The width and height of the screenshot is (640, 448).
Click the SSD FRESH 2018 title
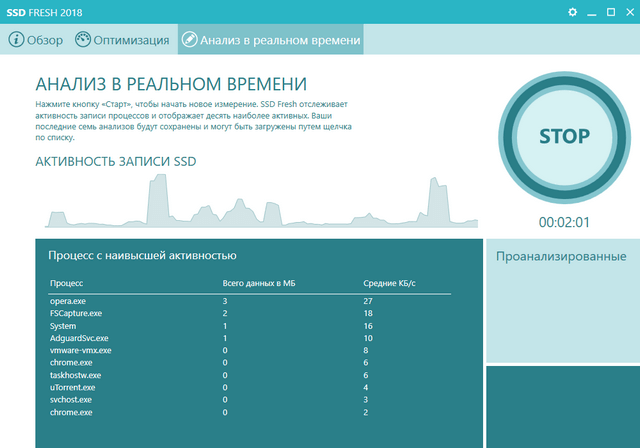(x=44, y=13)
